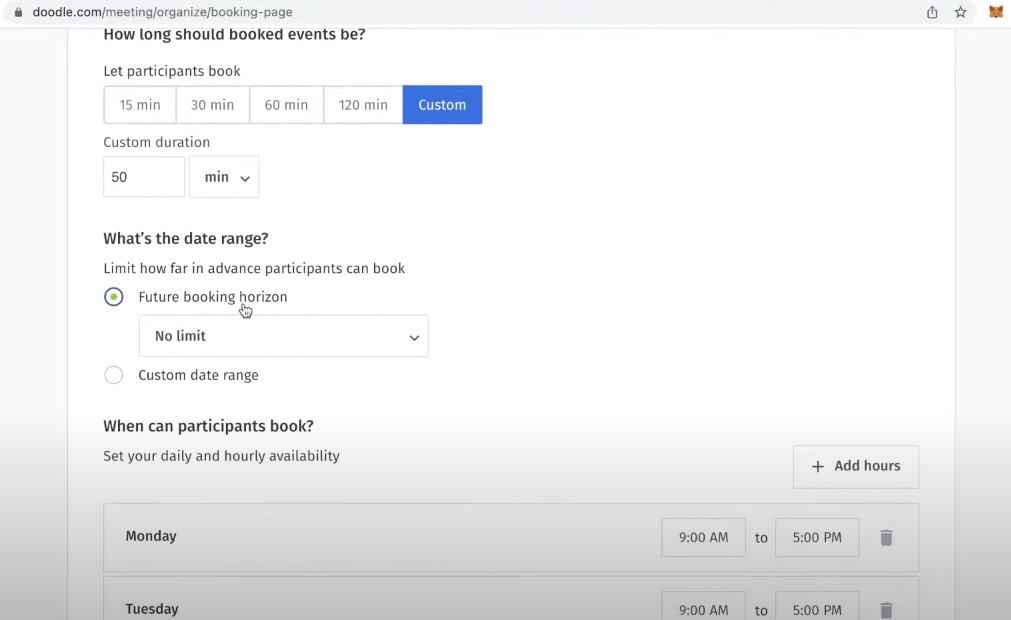Bookmark this page with the star icon

(960, 12)
